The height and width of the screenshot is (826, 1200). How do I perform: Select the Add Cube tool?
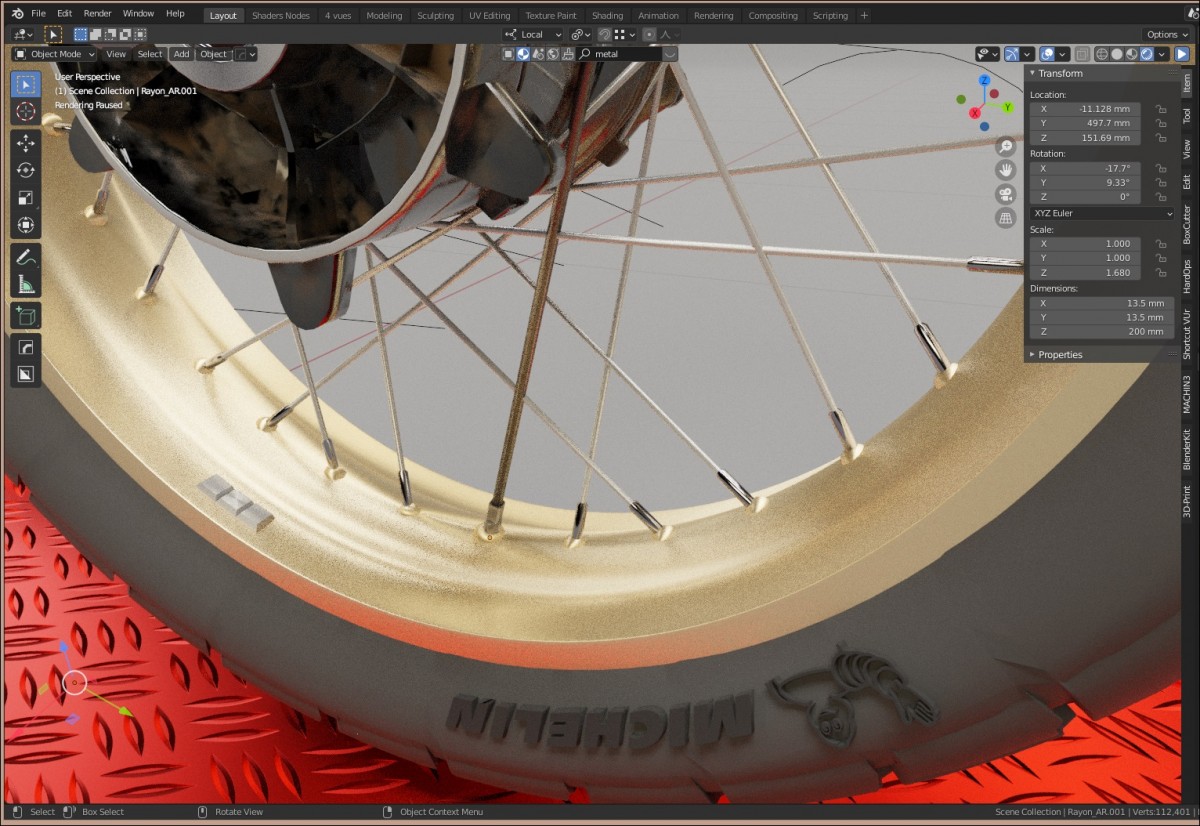[26, 317]
